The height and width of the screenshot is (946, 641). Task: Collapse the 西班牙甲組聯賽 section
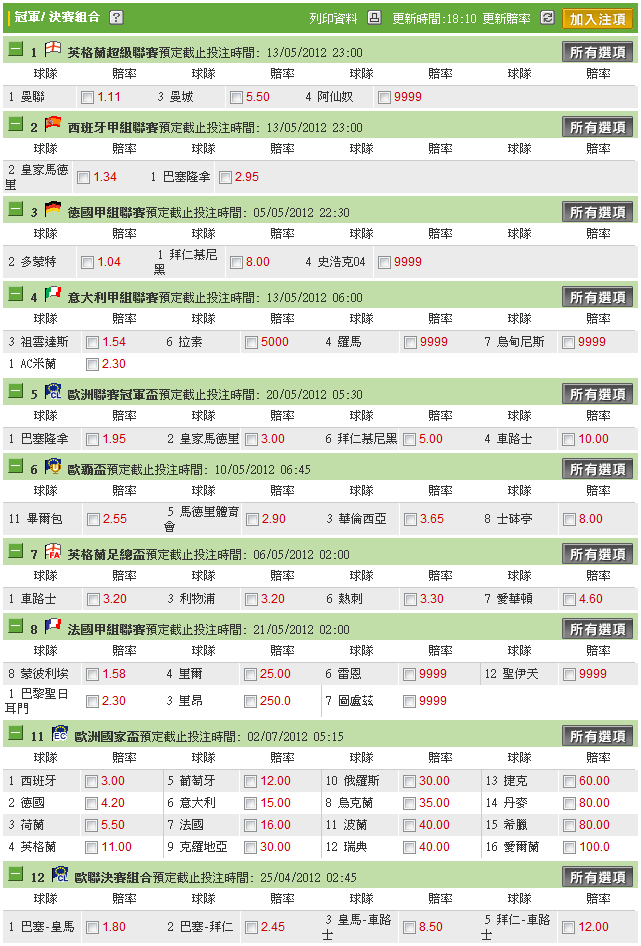(x=16, y=123)
